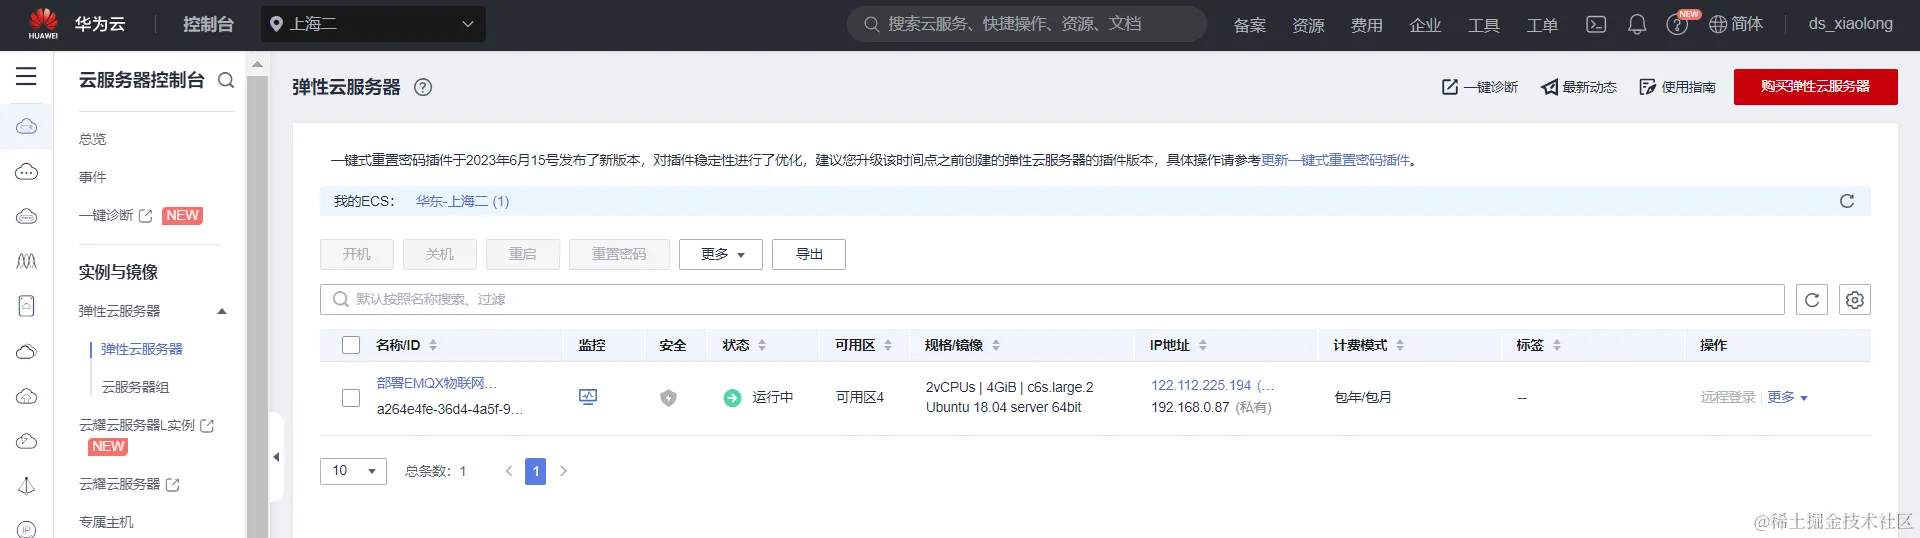Open the public IP 122.112.225.194
Viewport: 1920px width, 538px height.
[1201, 385]
